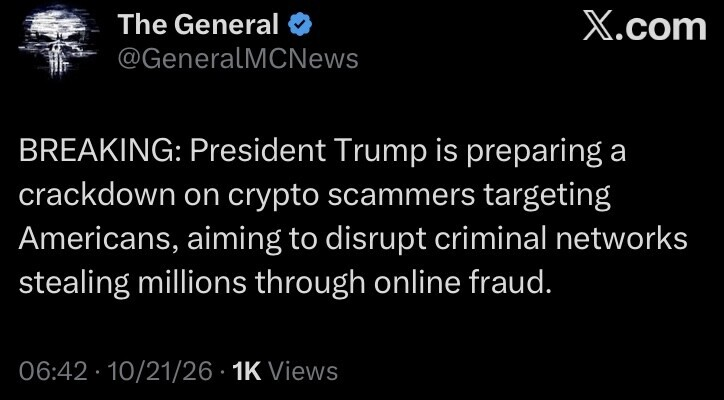Viewport: 724px width, 400px height.
Task: Click the 1K view count
Action: coord(247,371)
